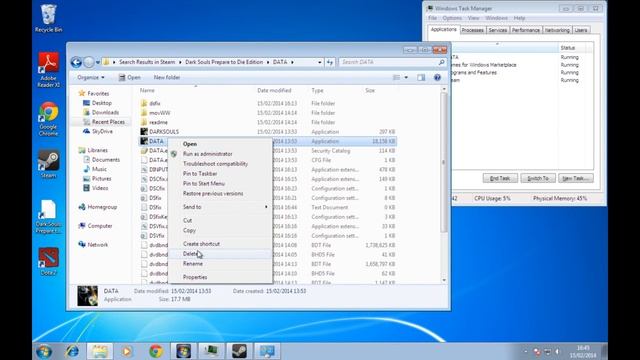Open Explorer help question mark icon
The width and height of the screenshot is (640, 360).
coord(437,77)
